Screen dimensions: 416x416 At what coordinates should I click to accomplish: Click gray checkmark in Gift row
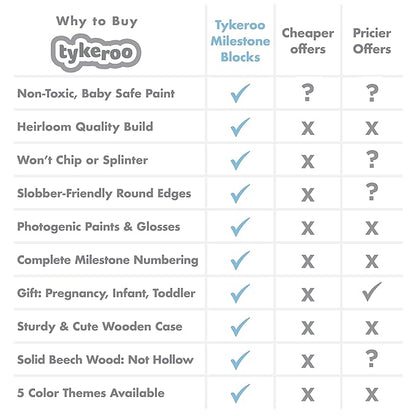372,291
